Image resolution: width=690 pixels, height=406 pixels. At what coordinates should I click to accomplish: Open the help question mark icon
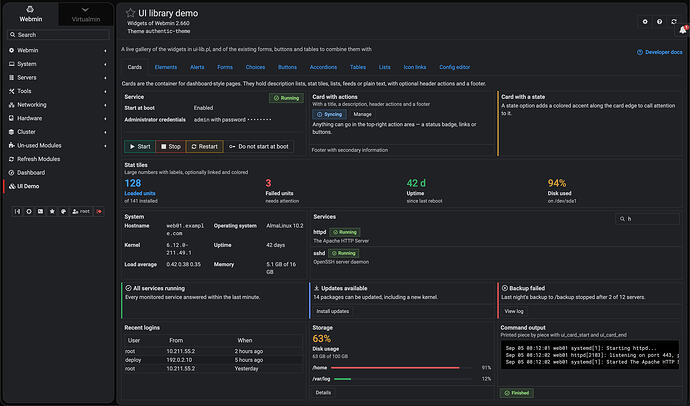point(659,22)
